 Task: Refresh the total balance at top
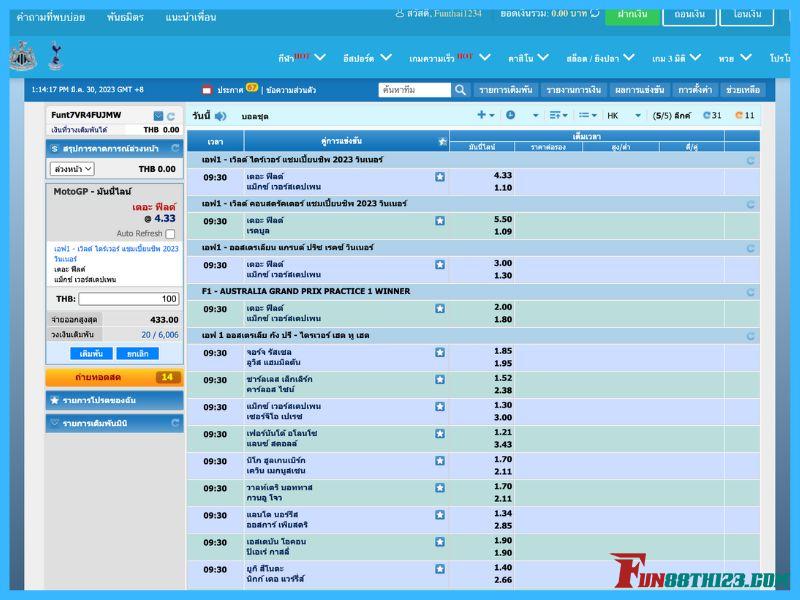click(595, 13)
